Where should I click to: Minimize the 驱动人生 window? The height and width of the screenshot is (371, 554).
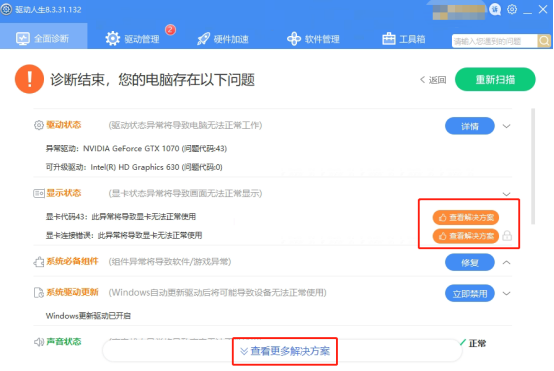[528, 12]
